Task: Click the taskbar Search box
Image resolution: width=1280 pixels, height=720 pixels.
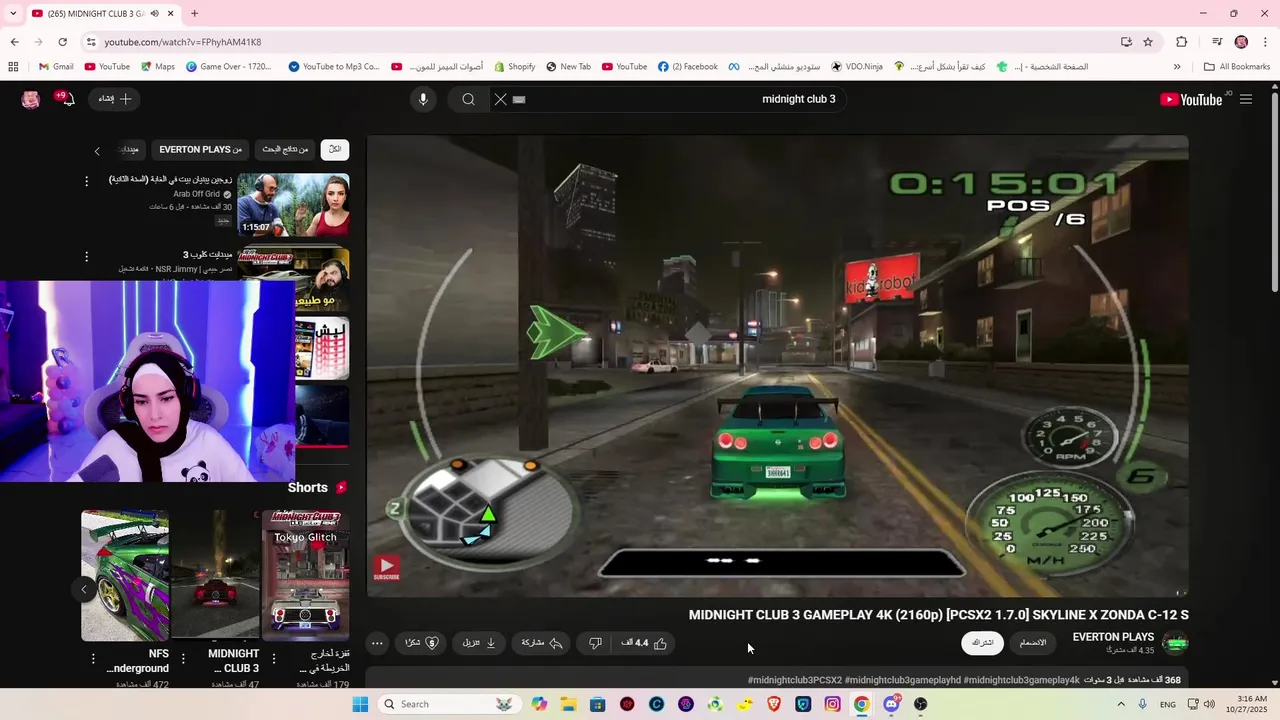Action: tap(447, 704)
